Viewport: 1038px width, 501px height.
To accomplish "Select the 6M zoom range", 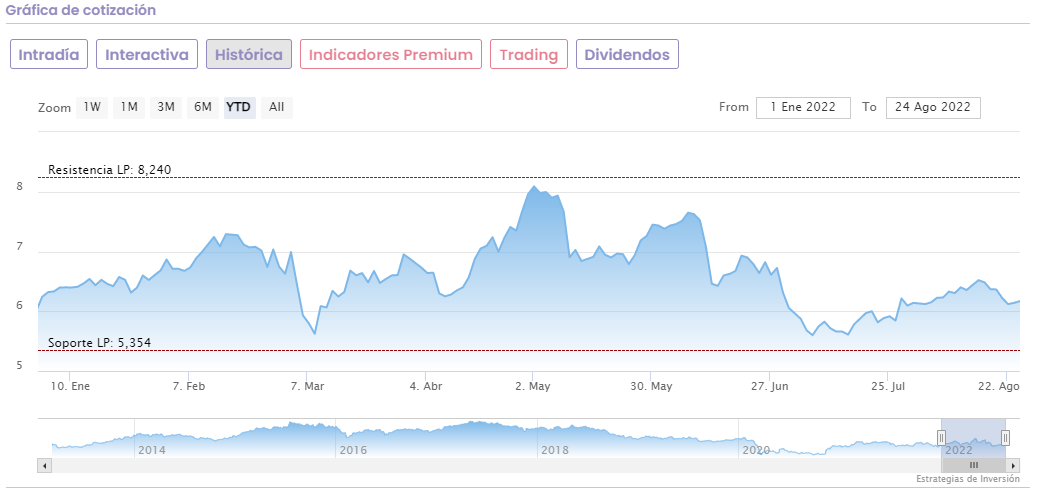I will (x=203, y=107).
